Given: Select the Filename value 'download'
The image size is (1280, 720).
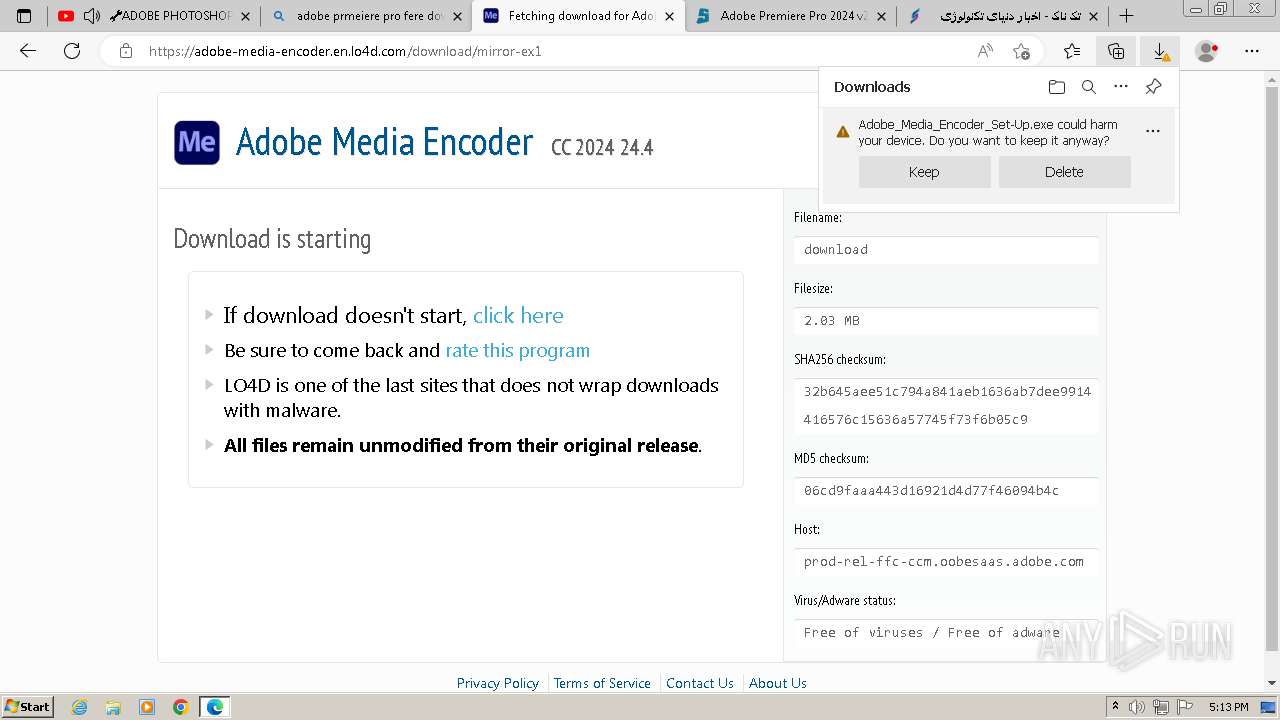Looking at the screenshot, I should coord(836,249).
